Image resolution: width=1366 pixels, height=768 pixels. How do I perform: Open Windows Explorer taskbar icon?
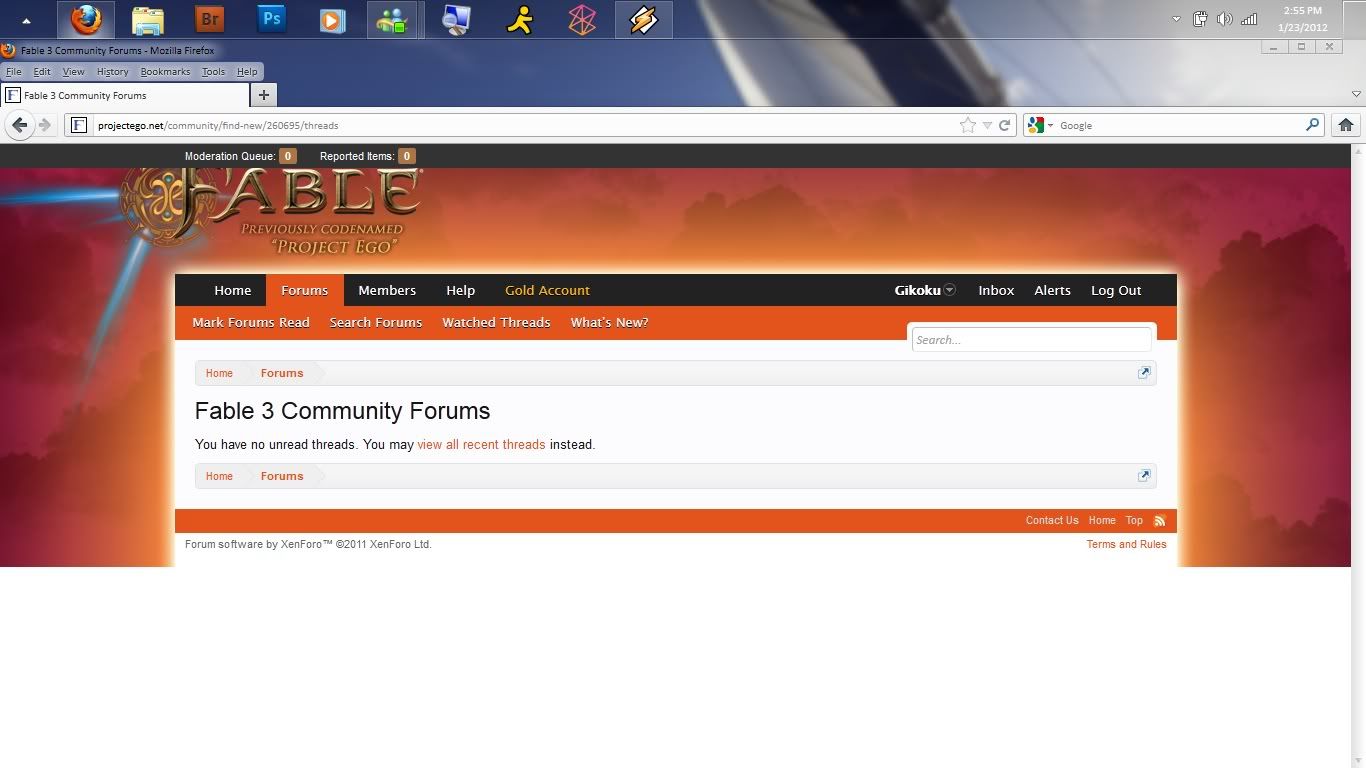click(x=148, y=19)
